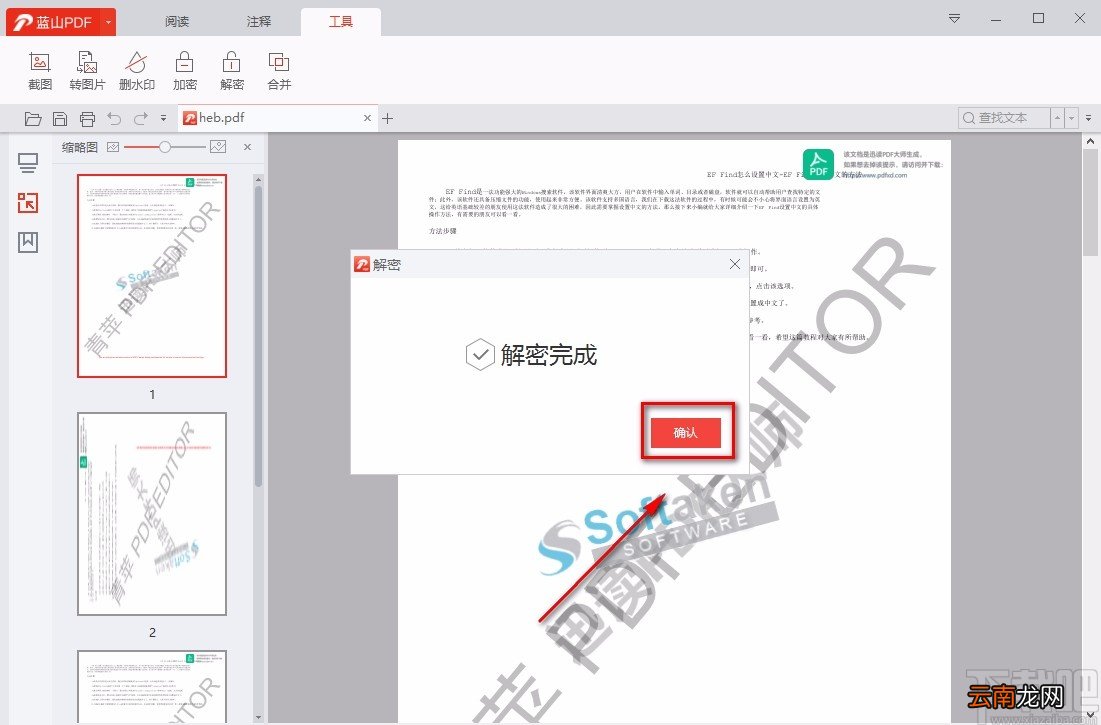Expand quick access toolbar dropdown arrow
1101x725 pixels.
pos(164,119)
